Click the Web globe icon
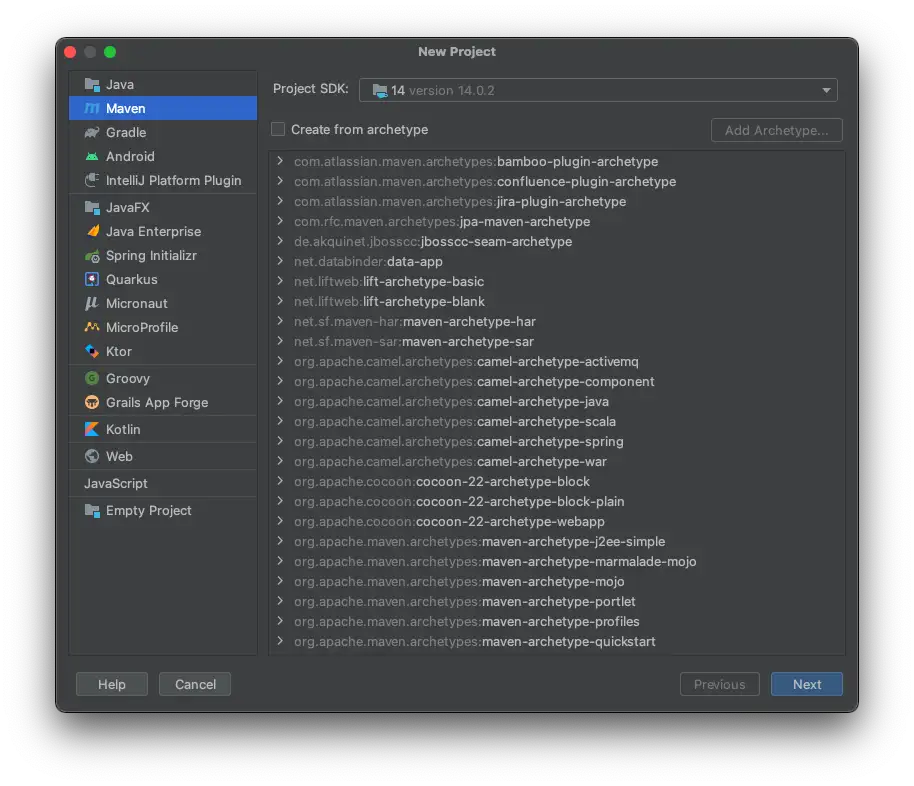The image size is (914, 786). 92,456
